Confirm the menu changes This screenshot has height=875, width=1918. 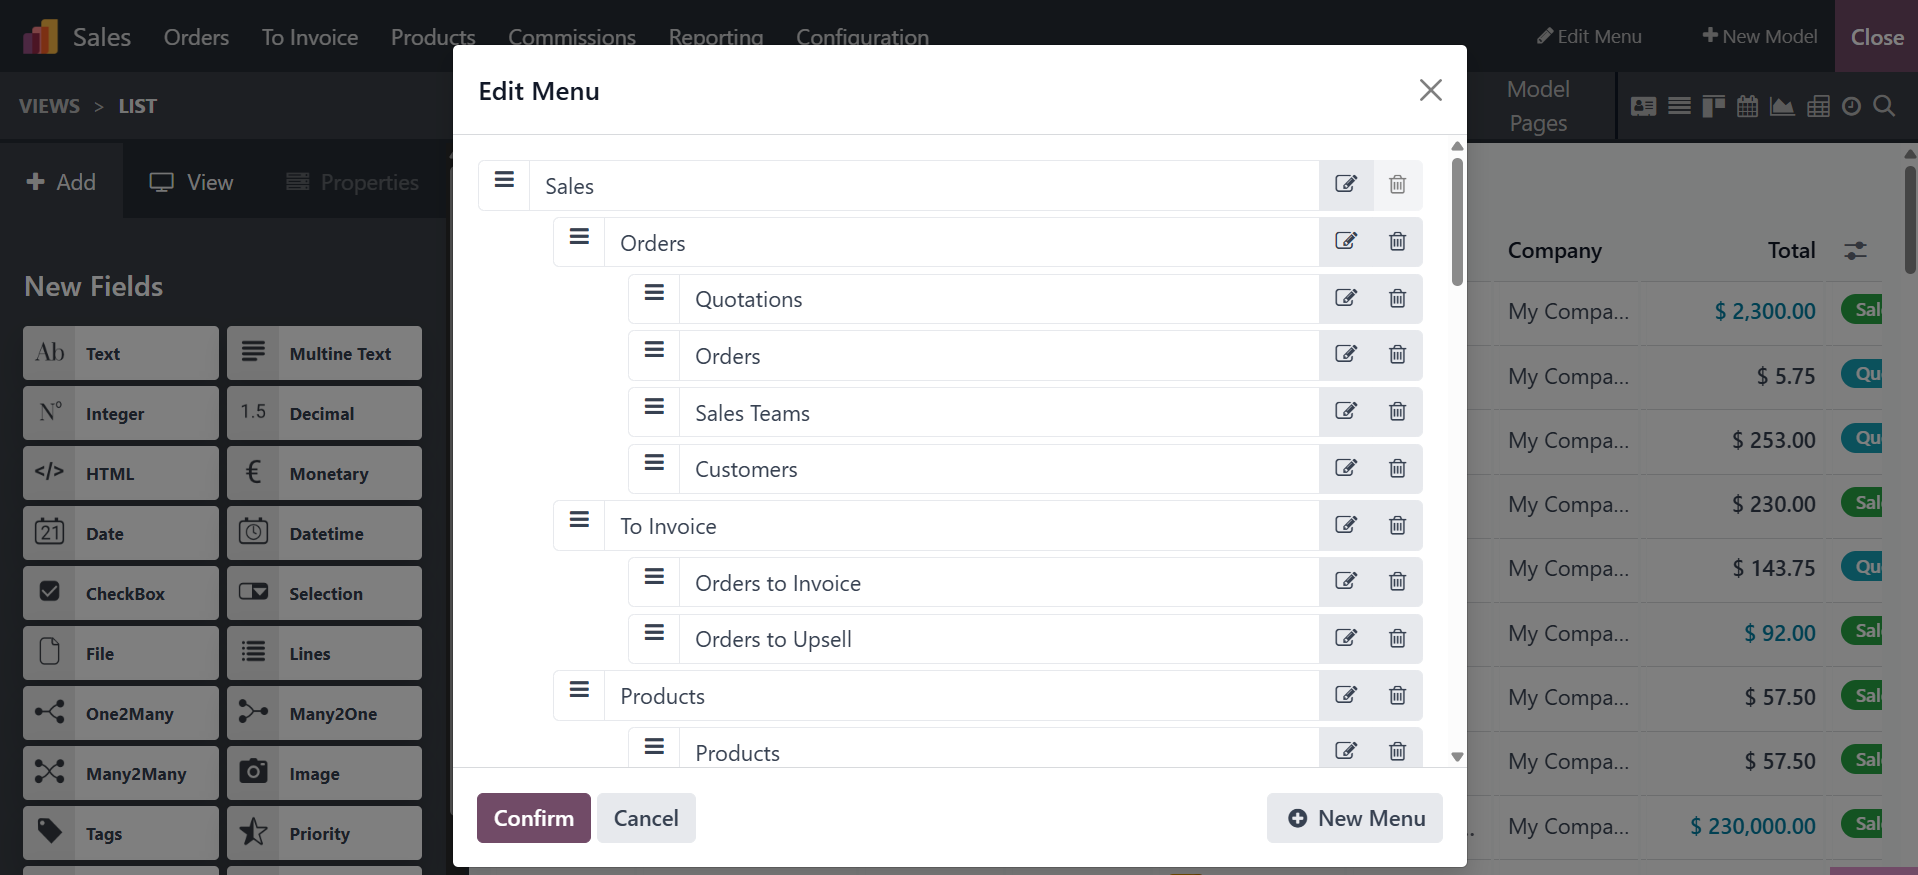(533, 818)
